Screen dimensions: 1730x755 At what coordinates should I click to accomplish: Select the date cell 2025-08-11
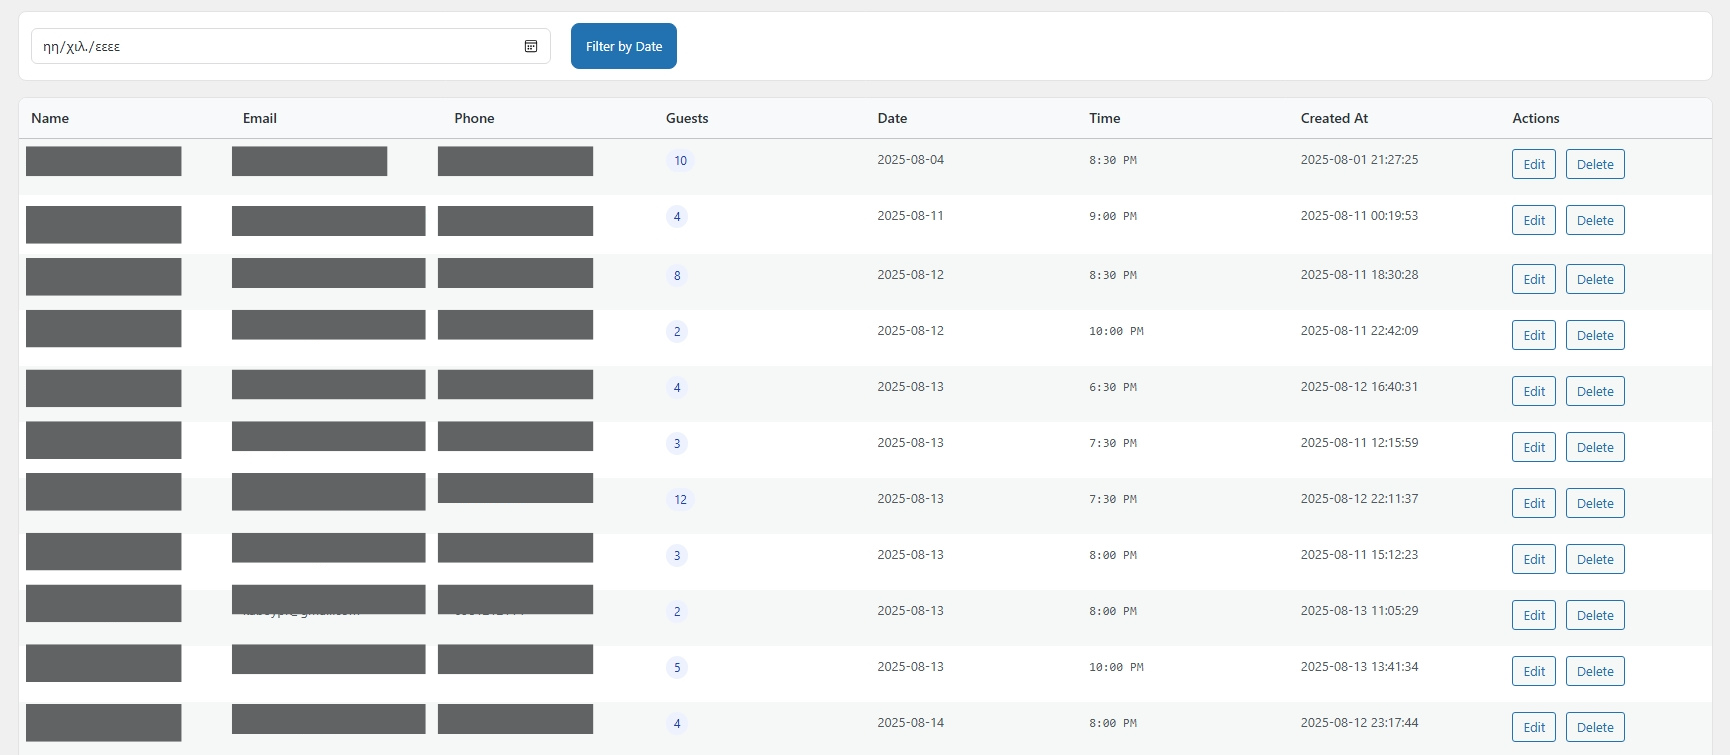(x=910, y=215)
